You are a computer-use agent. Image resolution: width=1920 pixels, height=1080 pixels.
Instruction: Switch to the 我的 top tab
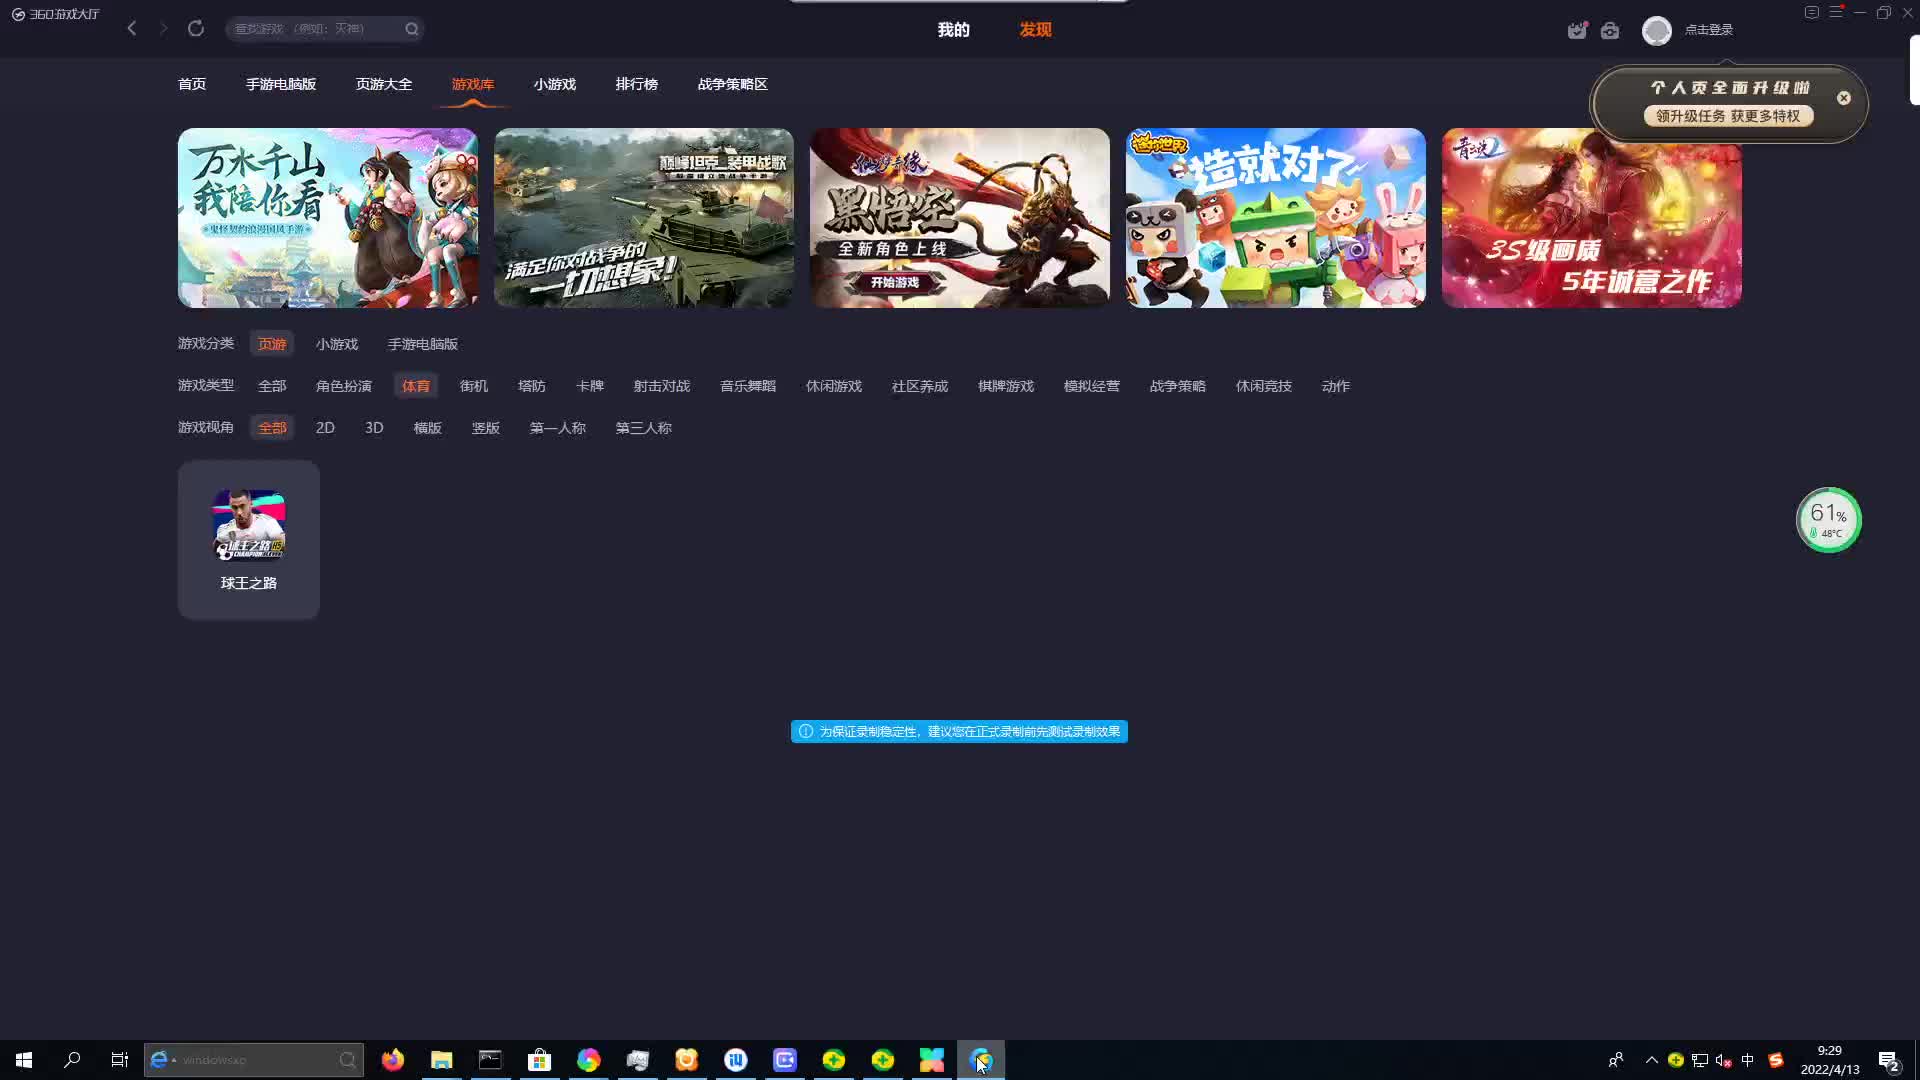point(953,30)
